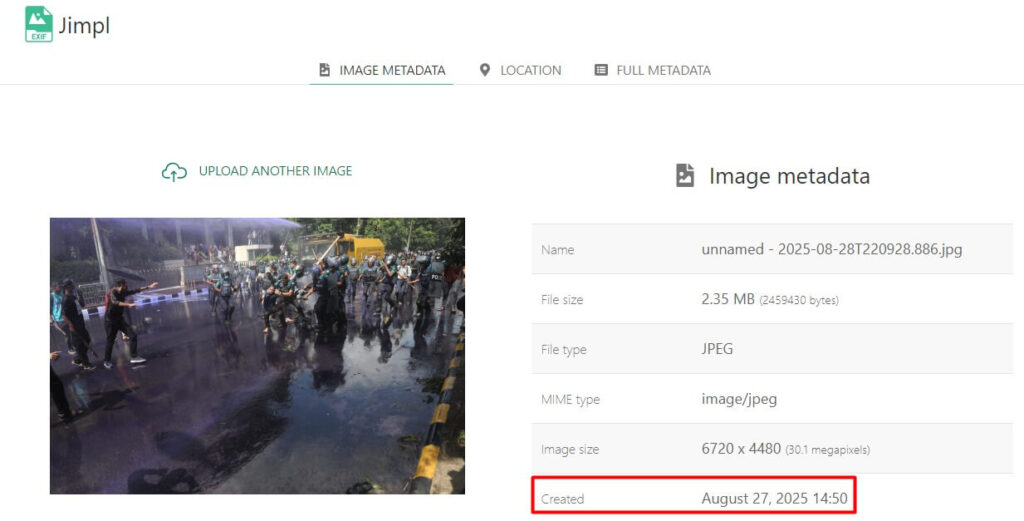Click the File size row label

tap(562, 300)
